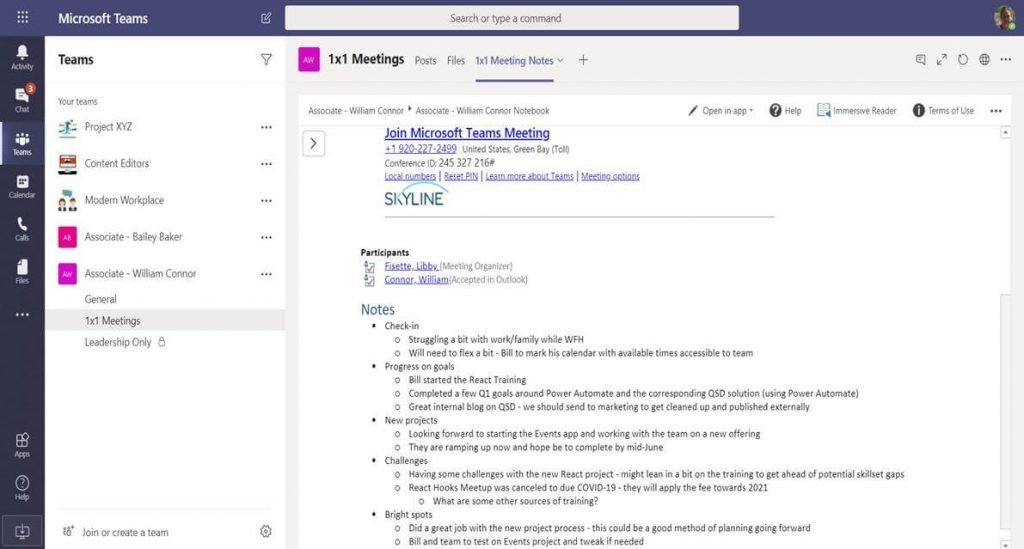Select Teams icon in left rail

coord(22,144)
